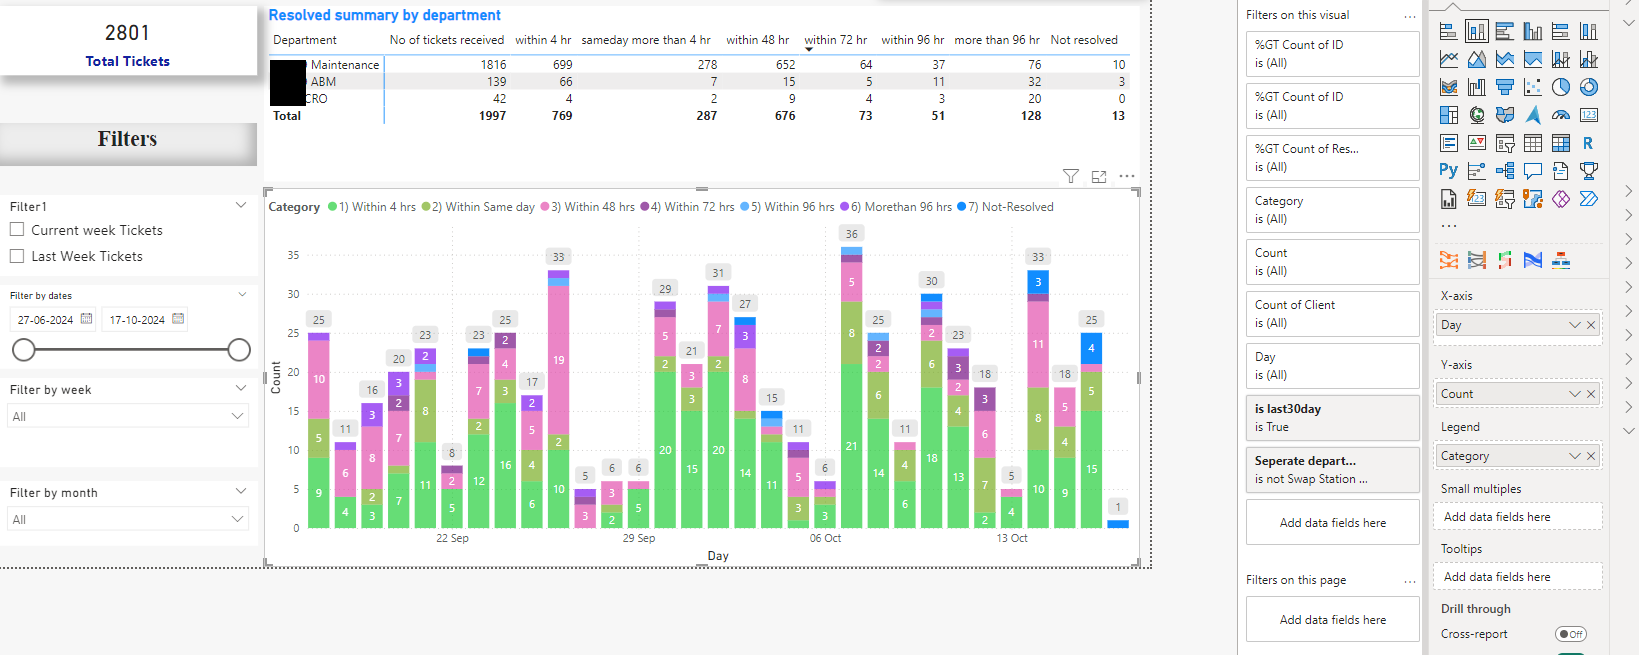The image size is (1639, 655).
Task: Open the X-axis Day field dropdown arrow
Action: [x=1575, y=325]
